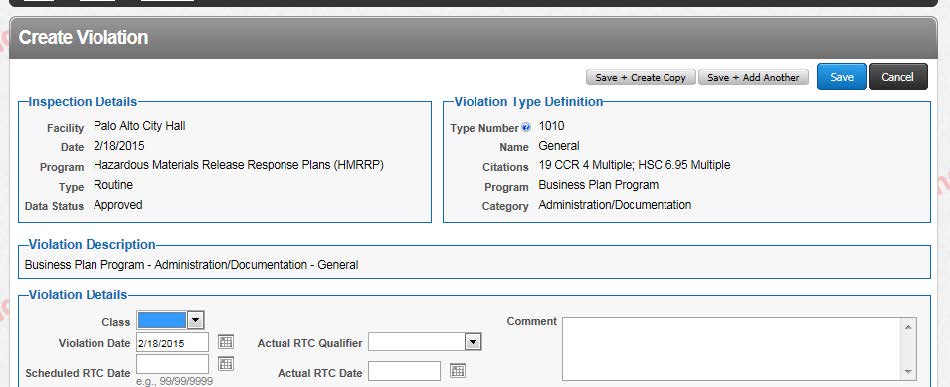The image size is (950, 387).
Task: Click the Violation Date field
Action: (173, 343)
